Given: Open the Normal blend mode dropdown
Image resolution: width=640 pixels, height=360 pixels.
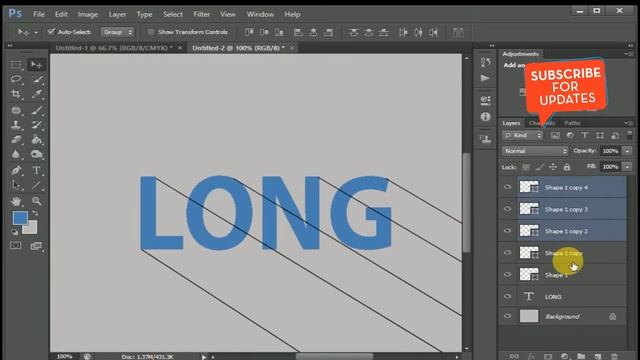Looking at the screenshot, I should (x=535, y=151).
